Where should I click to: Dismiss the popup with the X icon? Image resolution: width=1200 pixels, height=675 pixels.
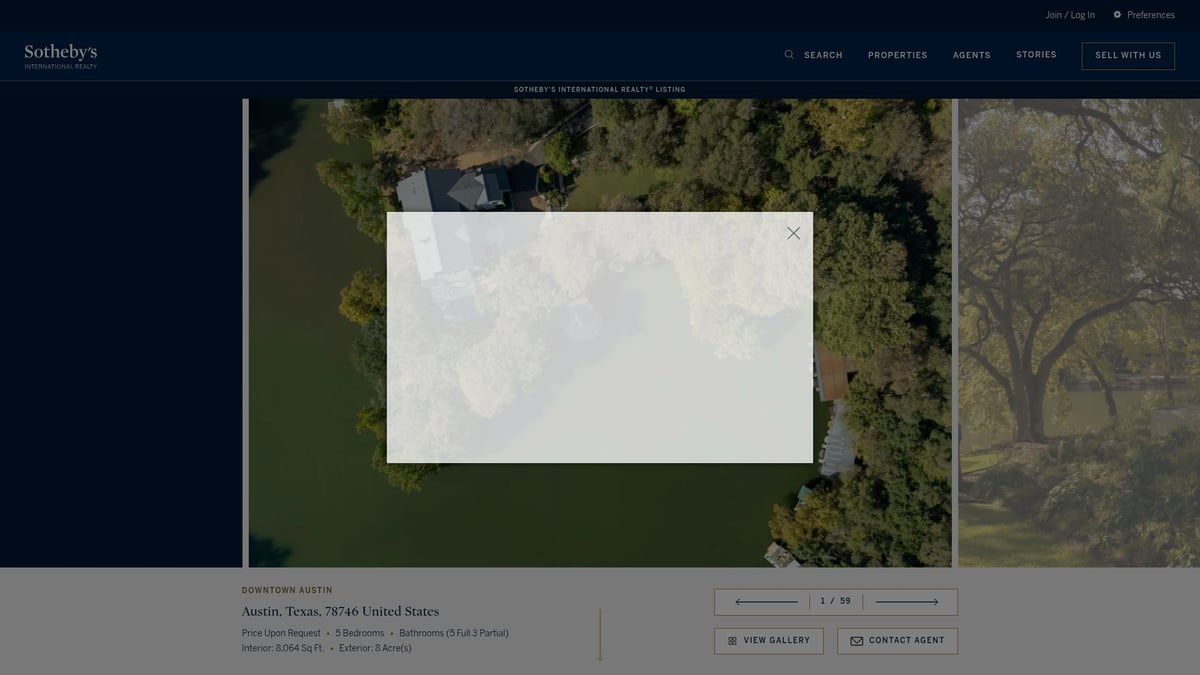pyautogui.click(x=793, y=232)
